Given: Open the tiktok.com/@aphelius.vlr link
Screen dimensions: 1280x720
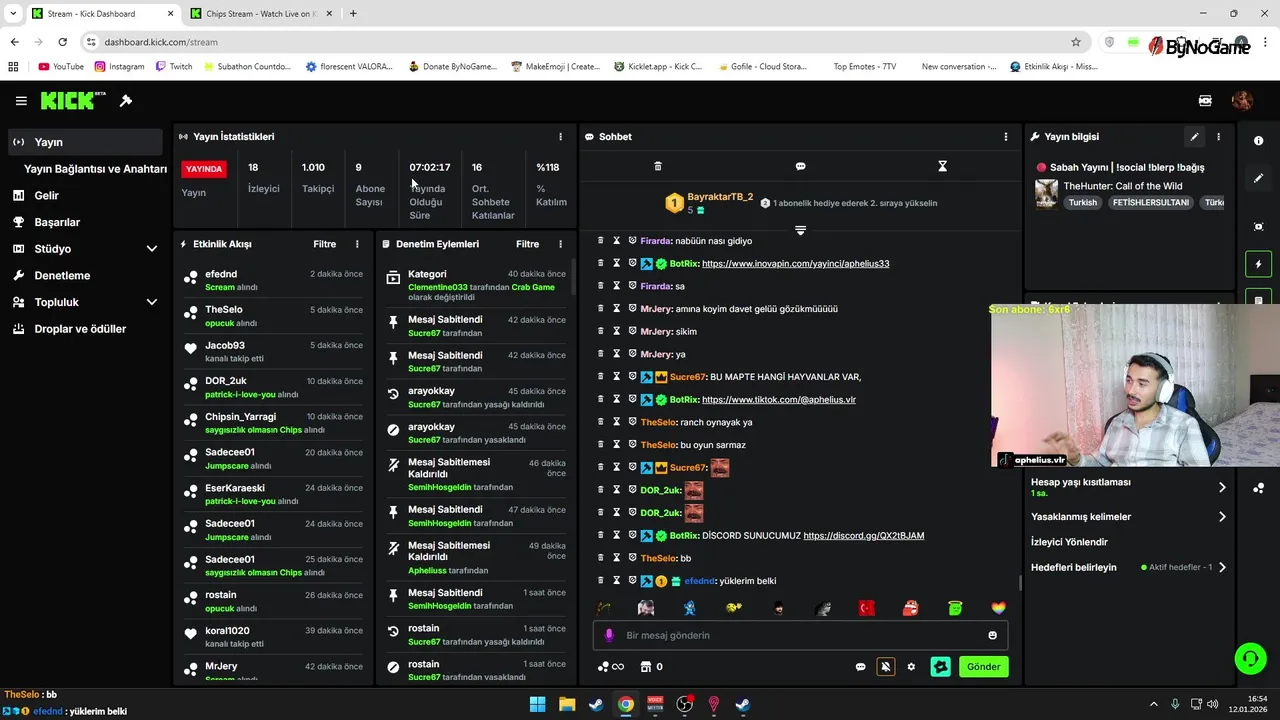Looking at the screenshot, I should coord(779,400).
